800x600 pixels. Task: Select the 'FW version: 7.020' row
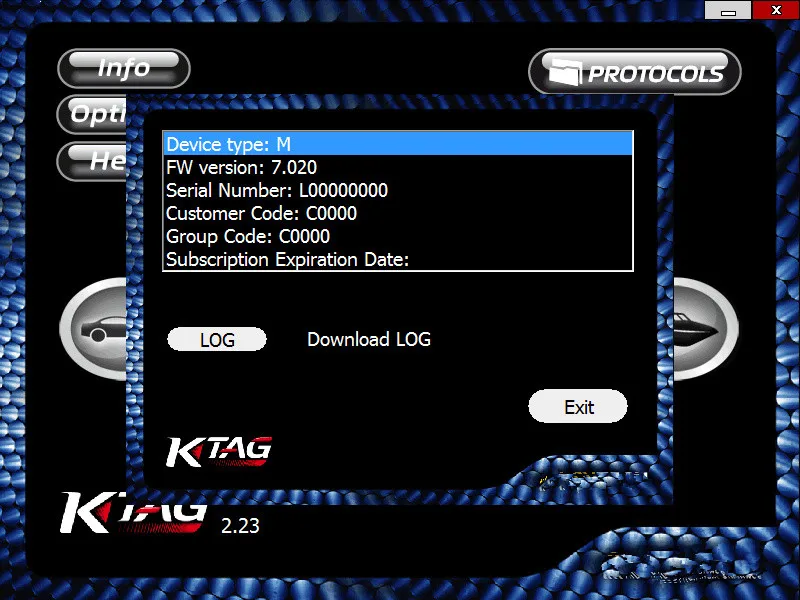398,167
